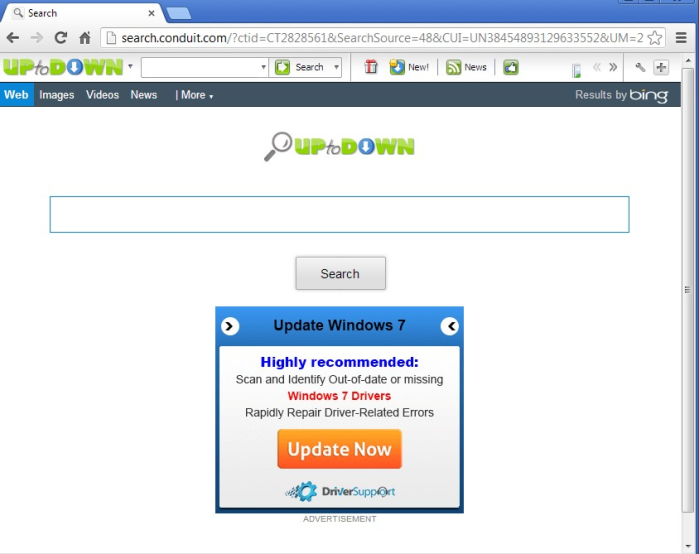Click the ad's right circled arrow
Screen dimensions: 699x554
[x=450, y=326]
